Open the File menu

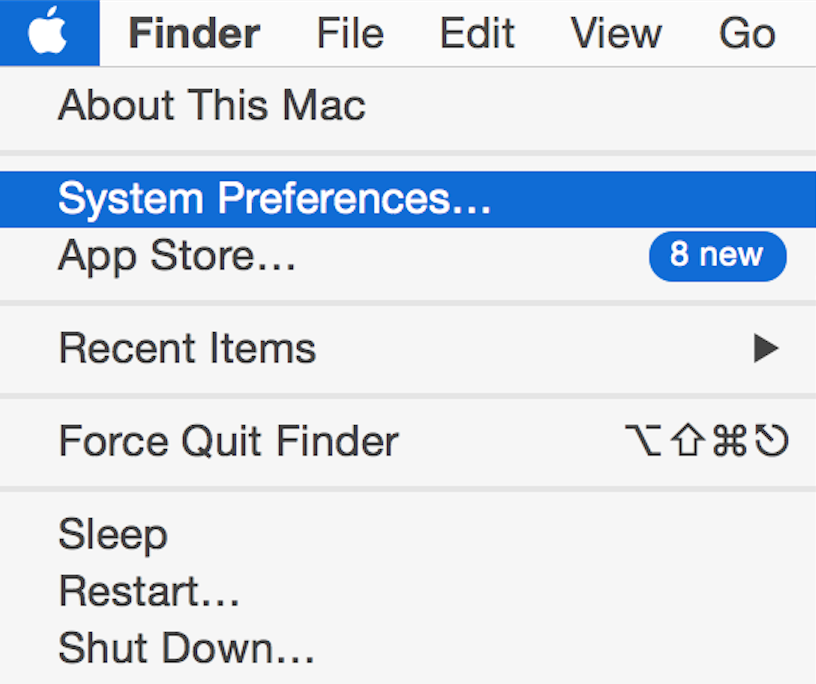pos(349,34)
